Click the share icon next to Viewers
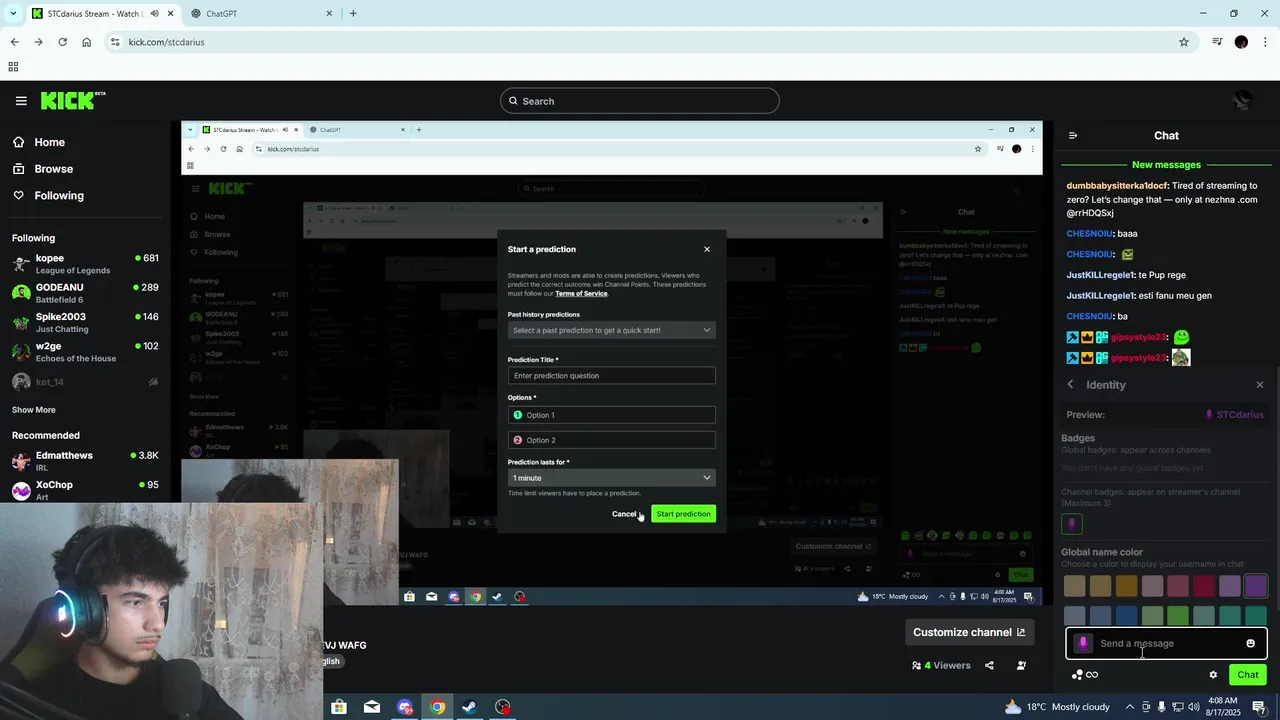 (989, 665)
